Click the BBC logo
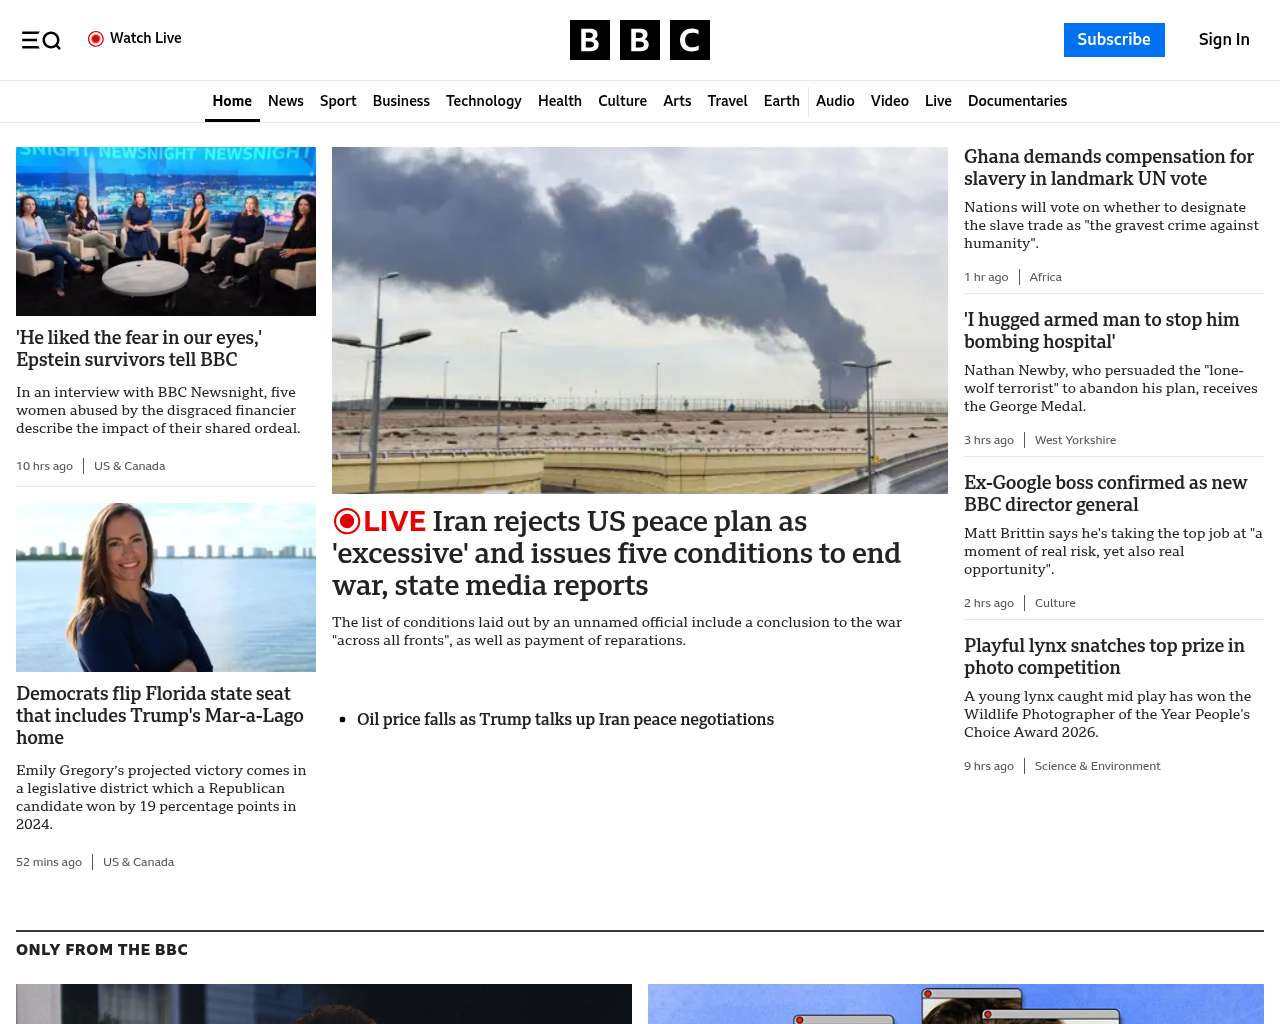 coord(640,40)
